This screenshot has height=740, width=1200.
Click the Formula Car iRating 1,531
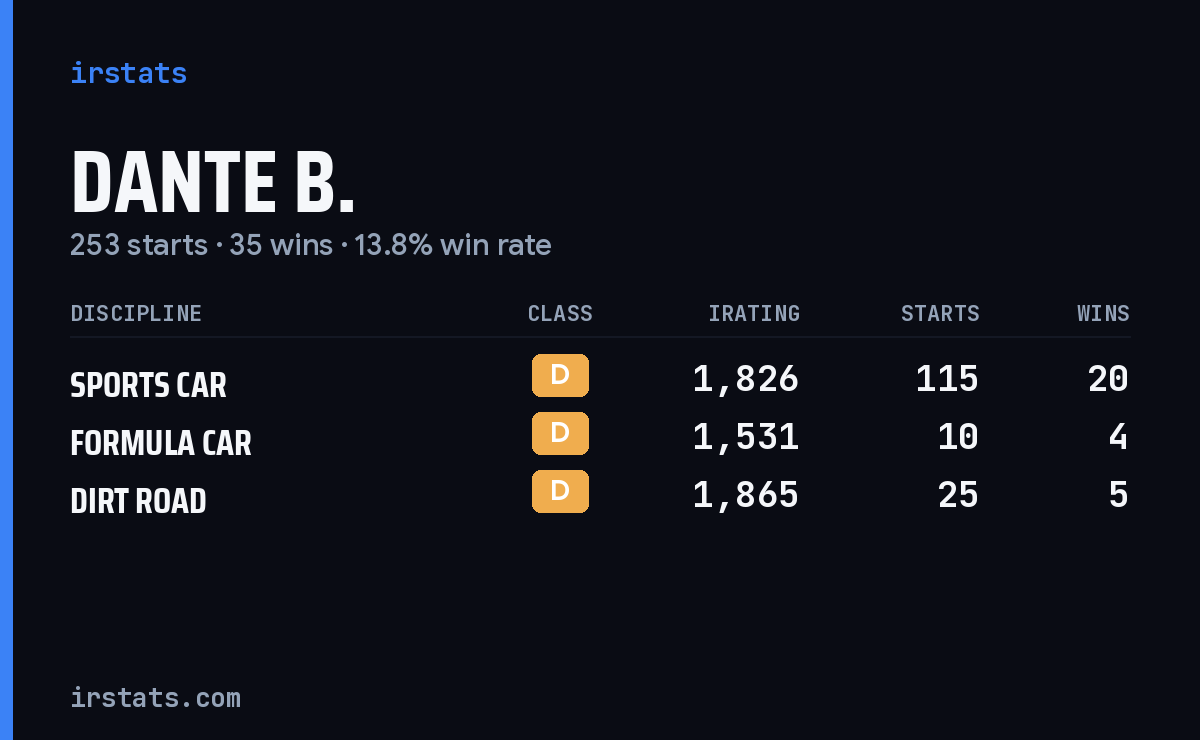[x=746, y=437]
